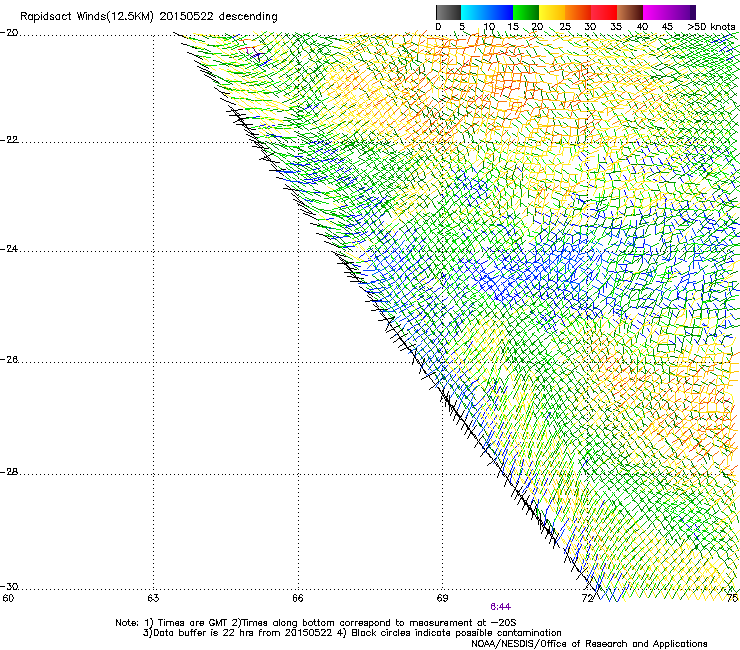Click the -22 latitude axis label
This screenshot has height=650, width=740.
click(x=9, y=140)
